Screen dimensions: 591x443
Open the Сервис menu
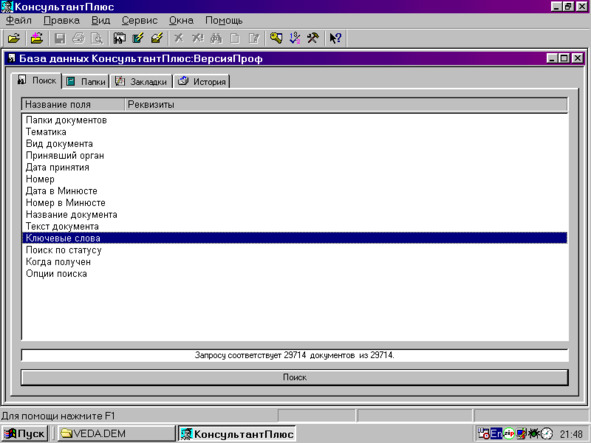coord(139,20)
